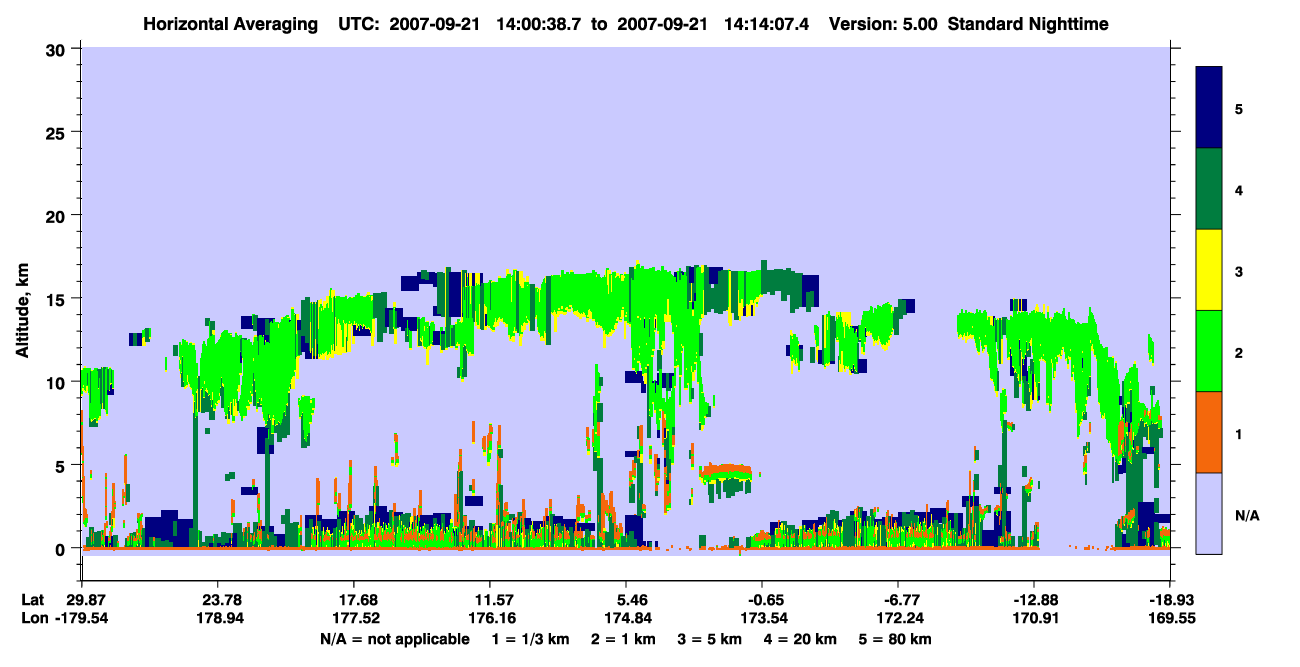Screen dimensions: 1300x667
Task: Click legend text 'N/A = not applicable'
Action: point(394,639)
